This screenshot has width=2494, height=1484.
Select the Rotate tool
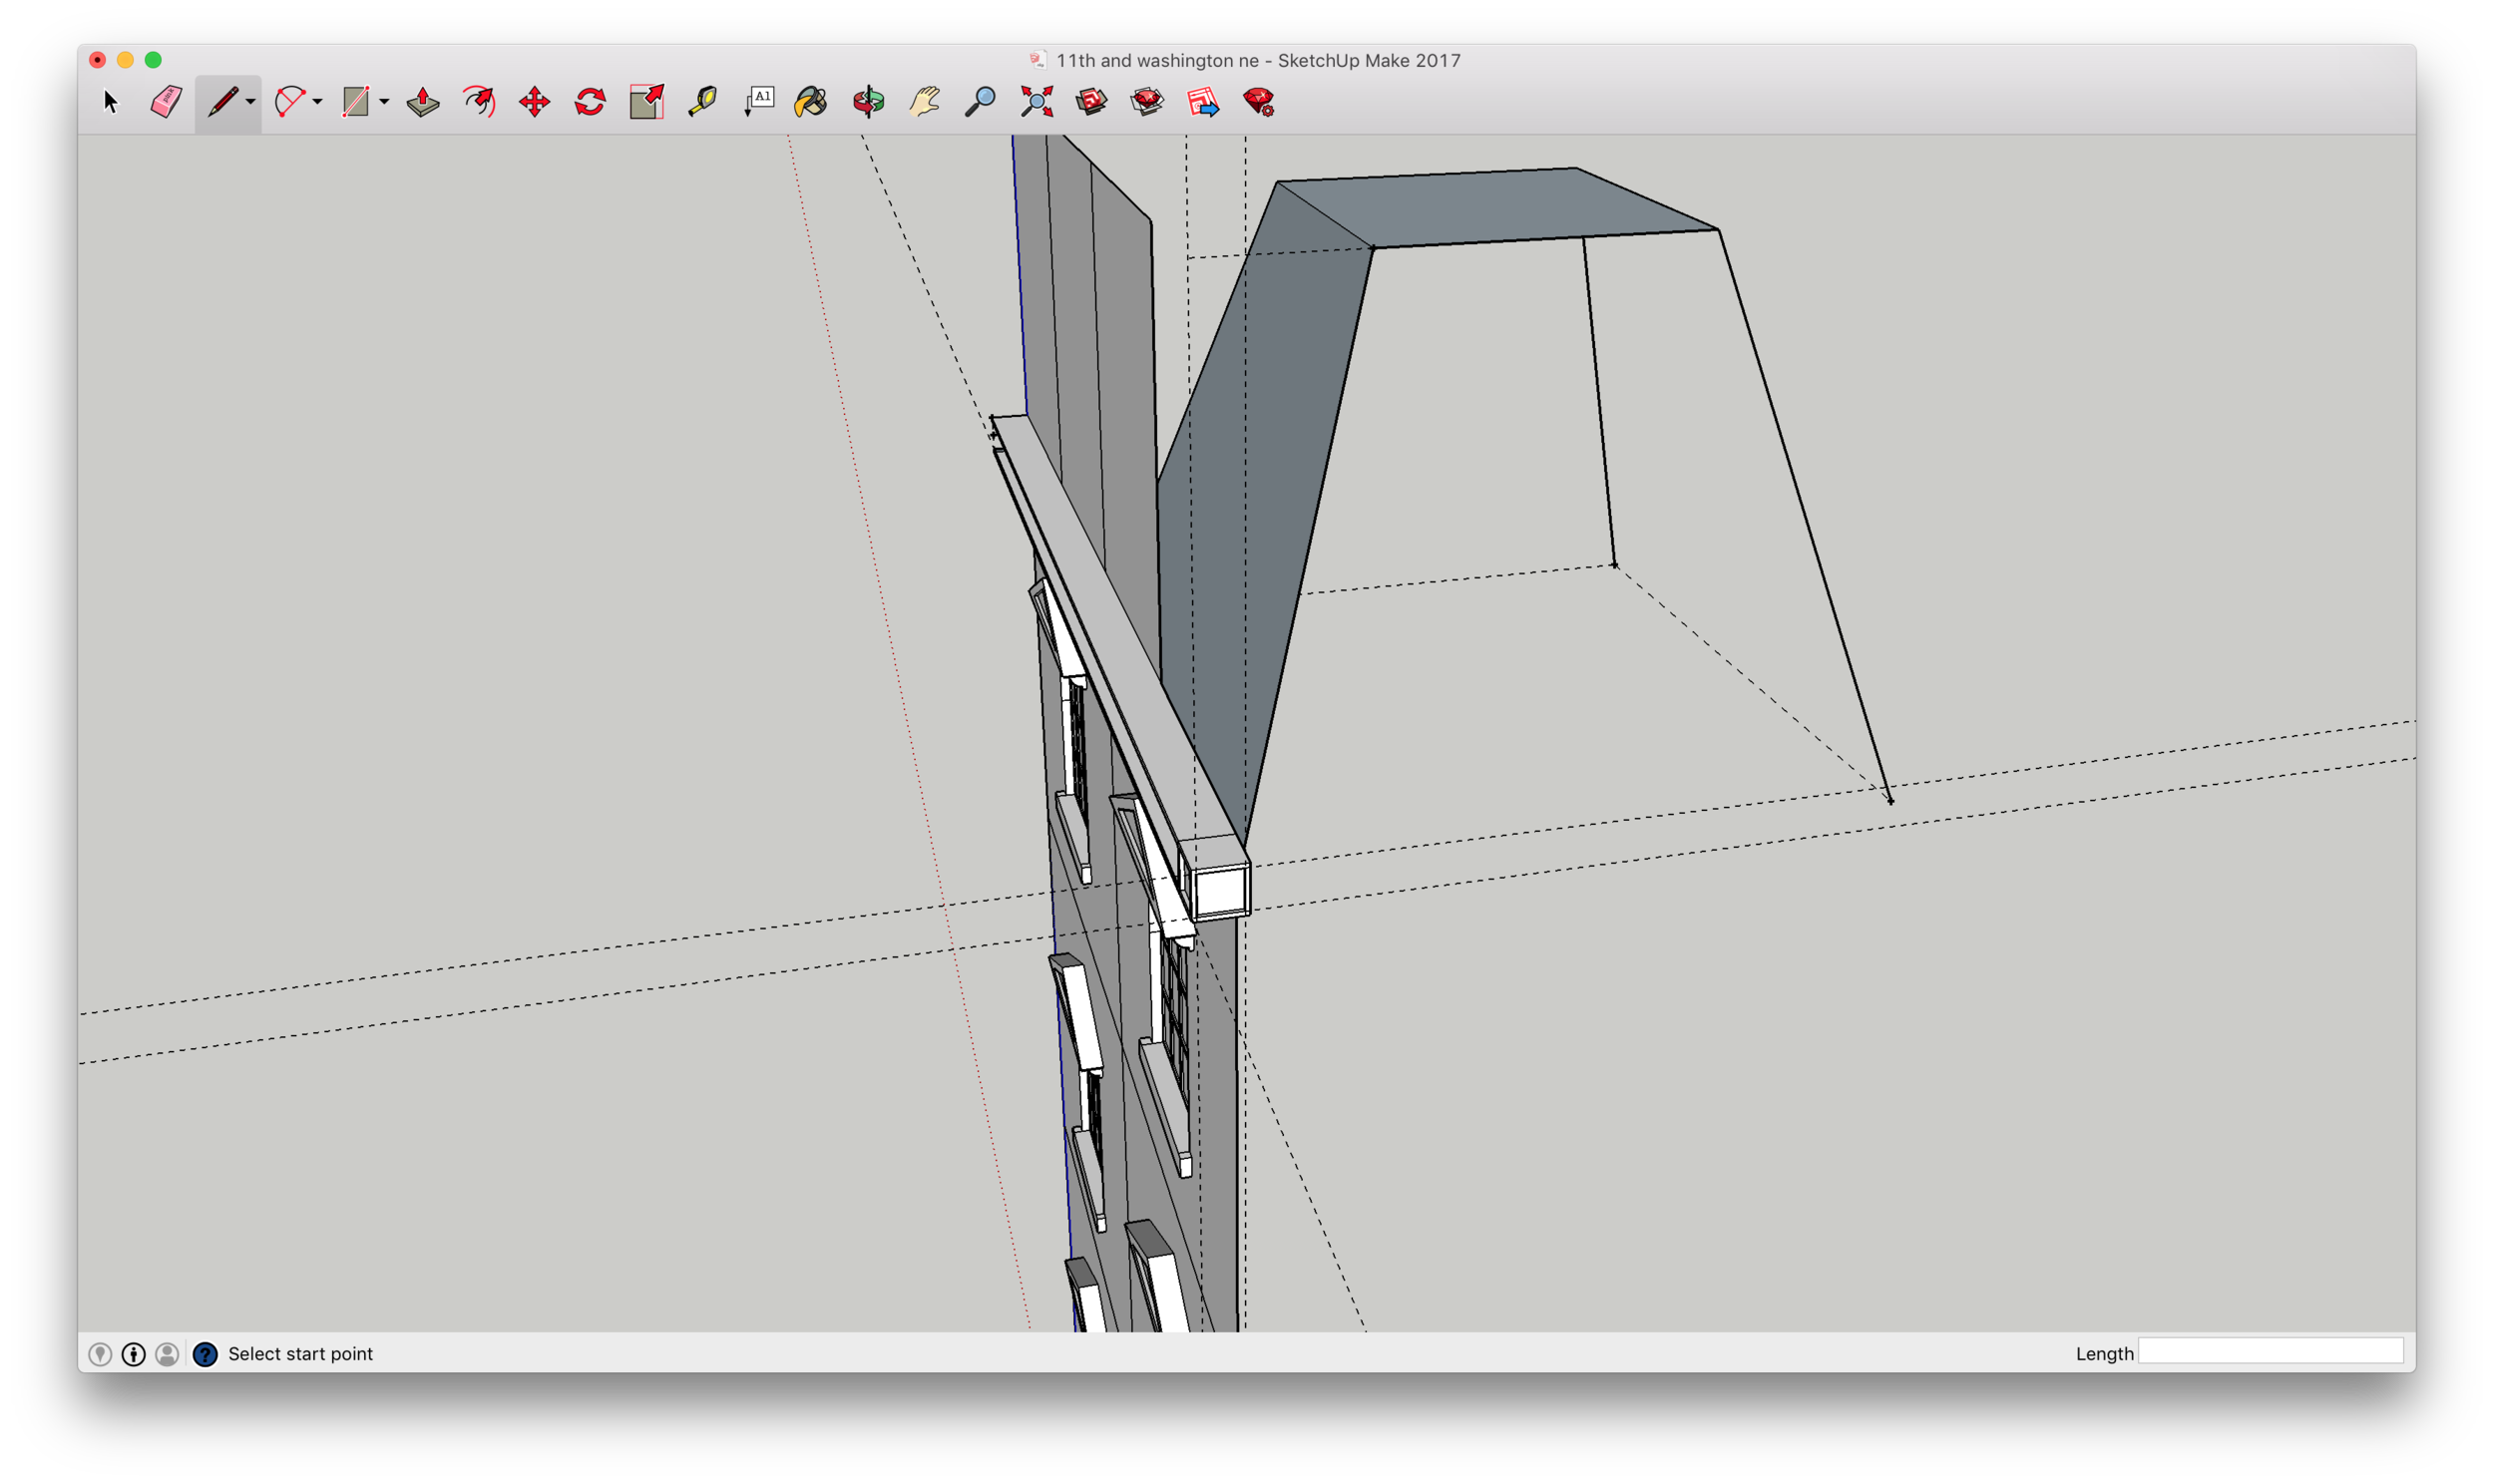click(x=591, y=102)
